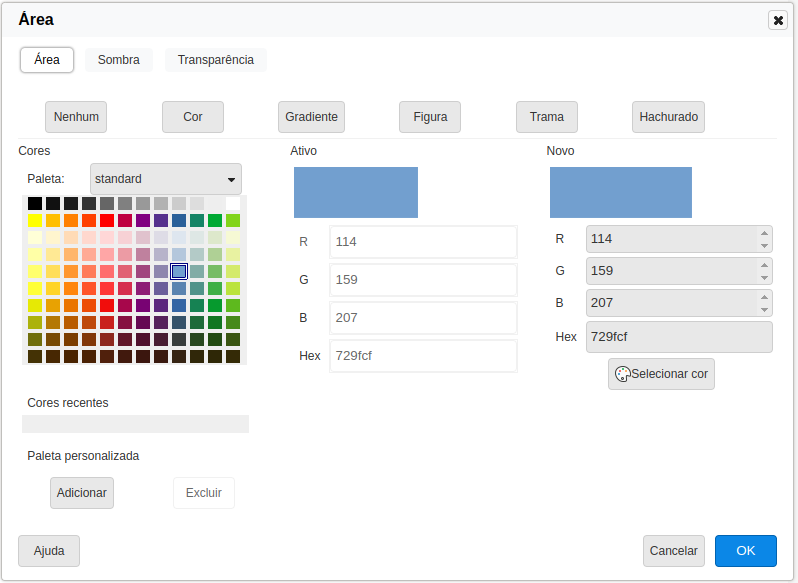Switch to the Sombra tab
Viewport: 798px width, 583px height.
click(x=119, y=60)
